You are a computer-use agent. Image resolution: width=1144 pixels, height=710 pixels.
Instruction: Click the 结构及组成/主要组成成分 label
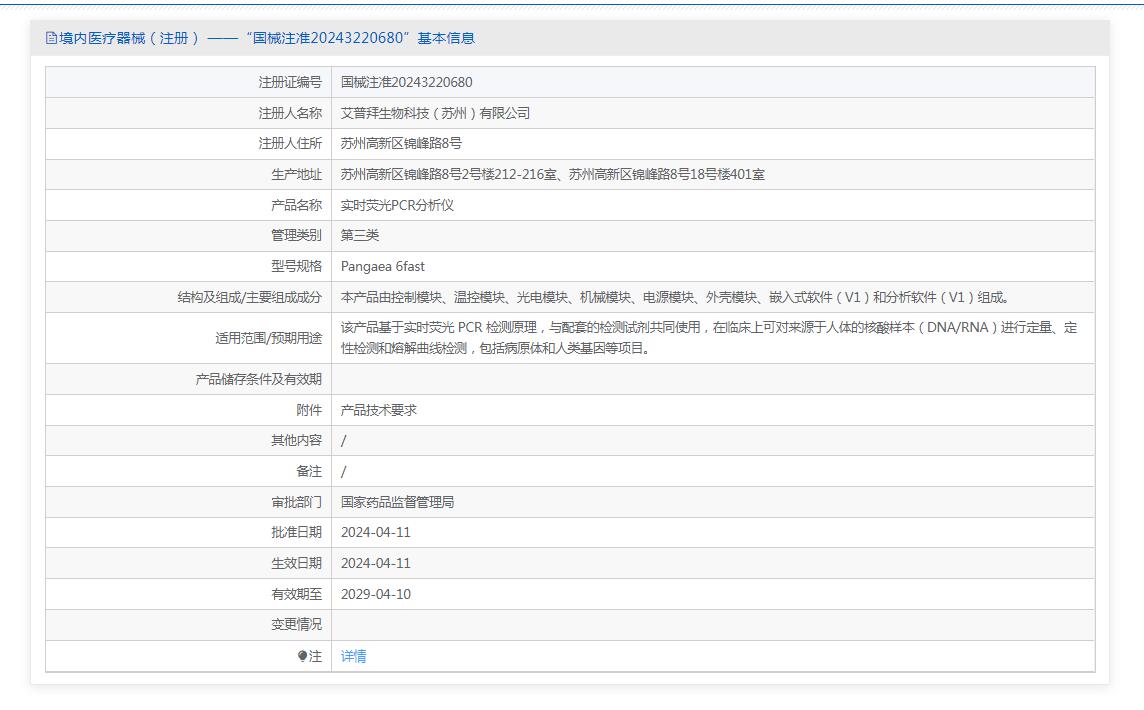(x=250, y=297)
